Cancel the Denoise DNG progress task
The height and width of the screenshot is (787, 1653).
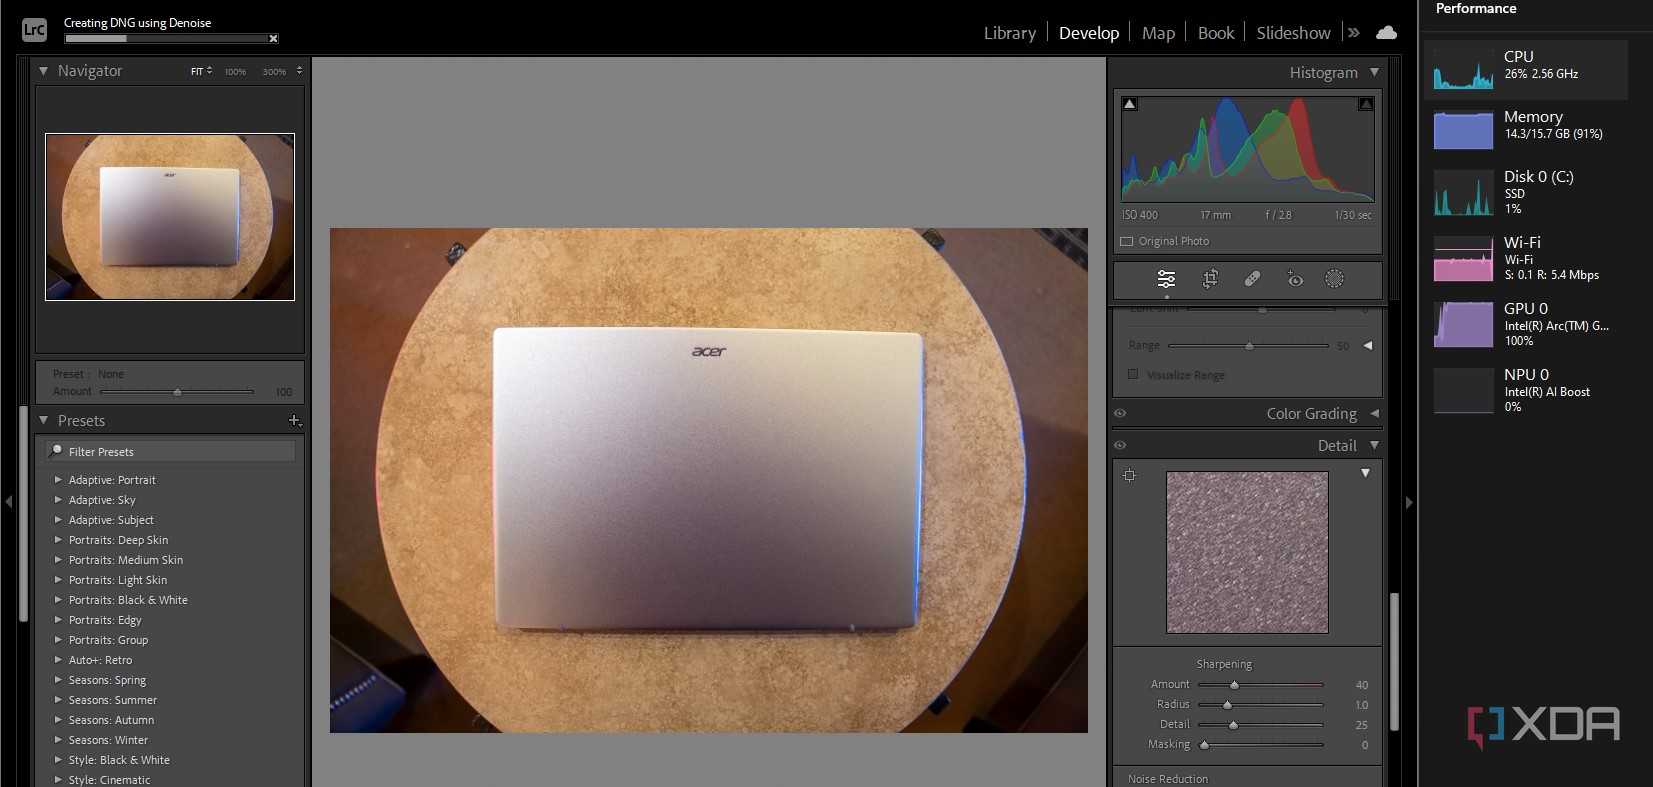pos(273,39)
